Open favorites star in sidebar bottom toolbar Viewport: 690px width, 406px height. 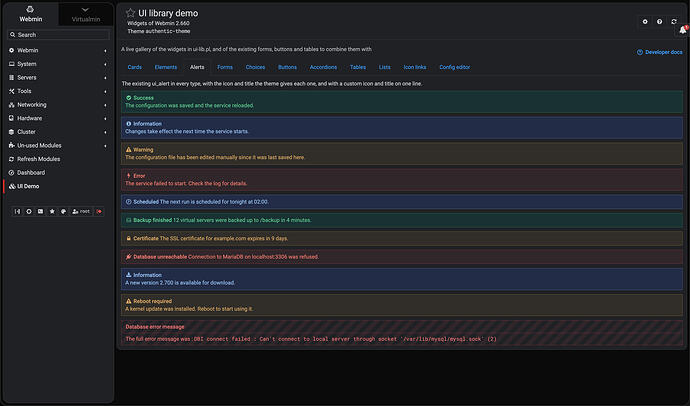pos(52,212)
